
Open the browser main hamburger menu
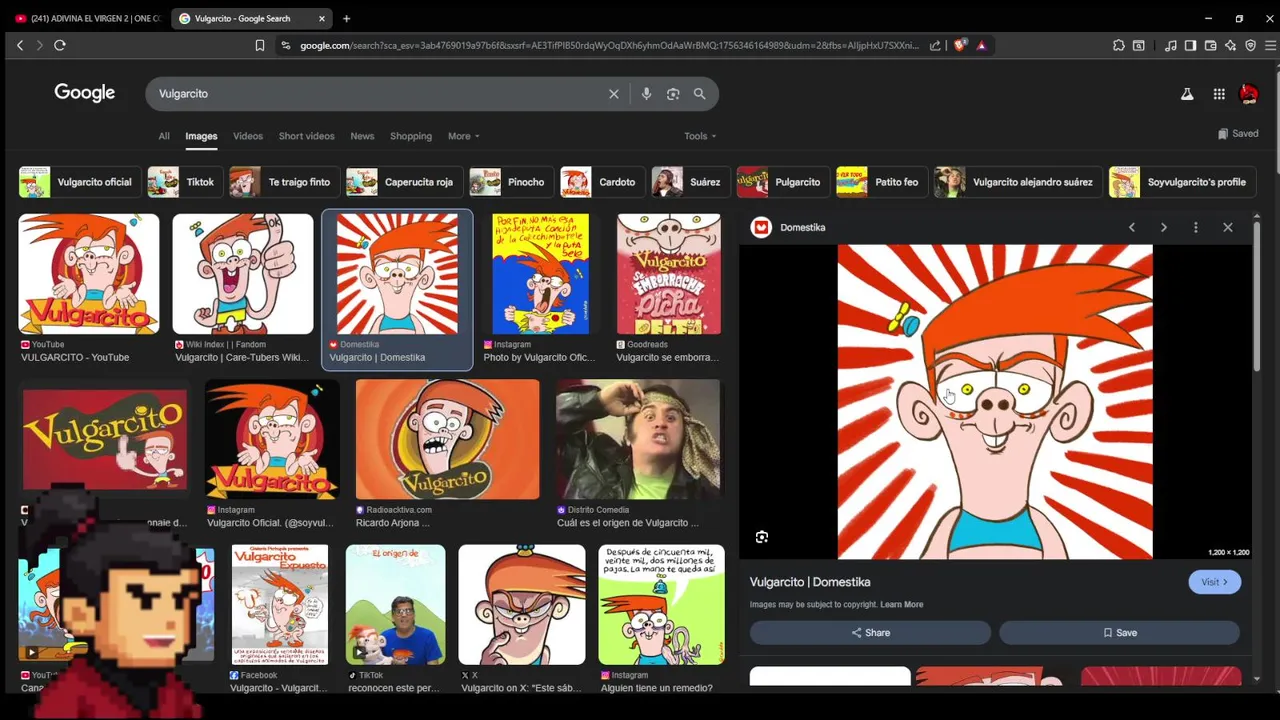1270,45
